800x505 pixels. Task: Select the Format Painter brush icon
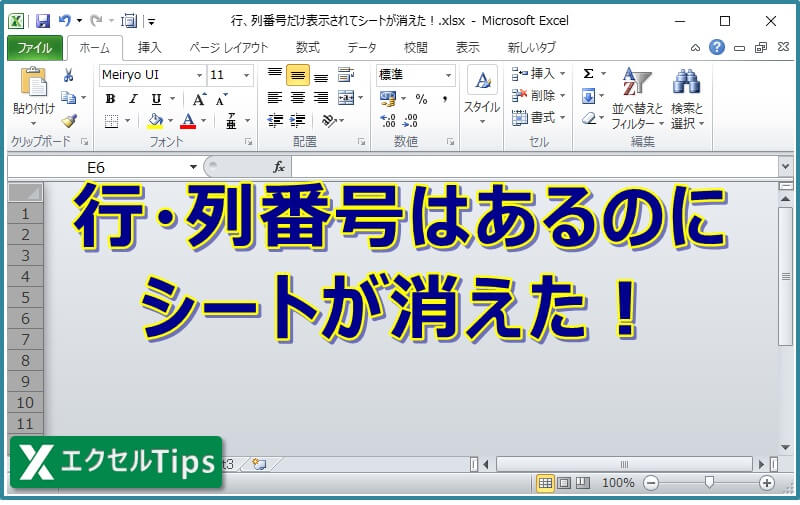pos(69,120)
